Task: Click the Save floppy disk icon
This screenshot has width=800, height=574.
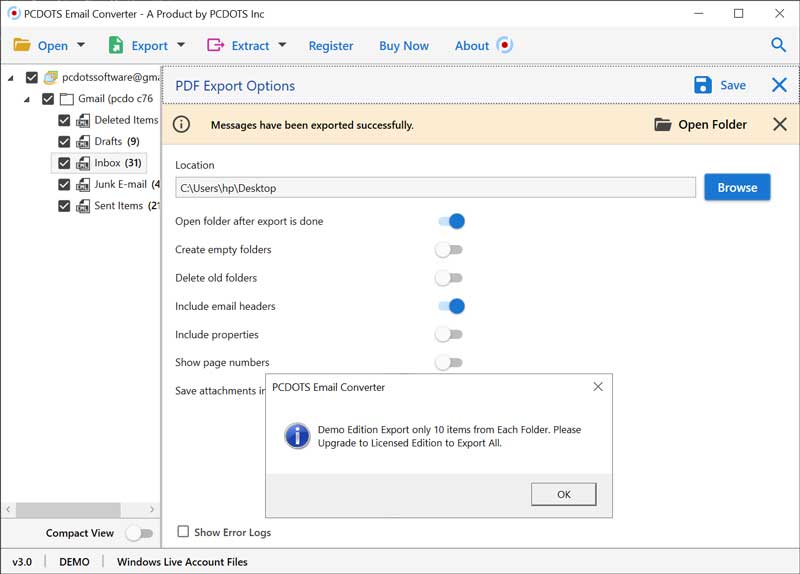Action: coord(703,85)
